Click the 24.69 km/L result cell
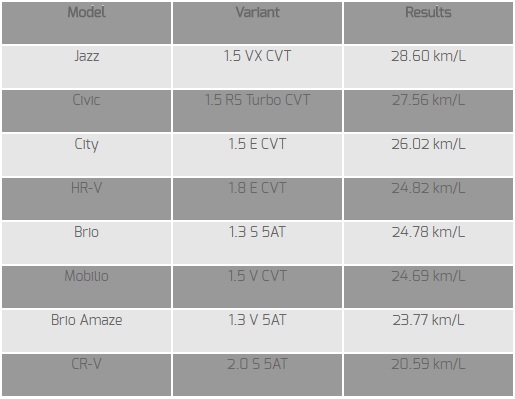Viewport: 515px width, 399px height. [x=428, y=287]
